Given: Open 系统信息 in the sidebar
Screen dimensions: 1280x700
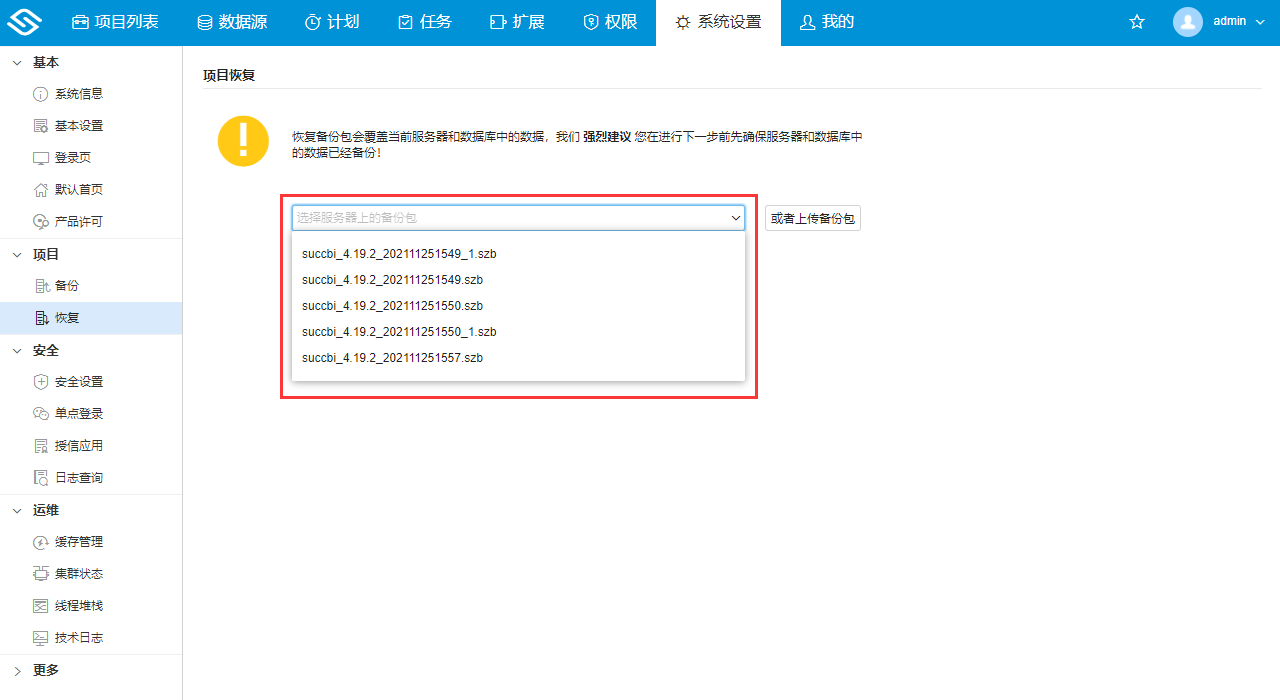Looking at the screenshot, I should click(78, 94).
